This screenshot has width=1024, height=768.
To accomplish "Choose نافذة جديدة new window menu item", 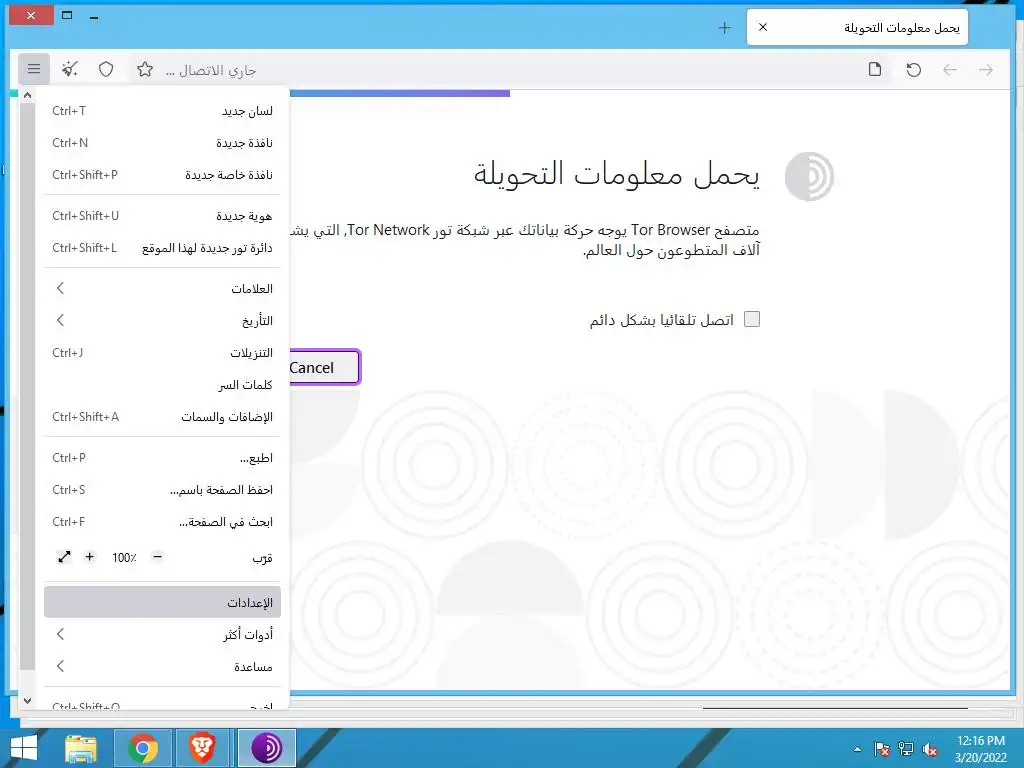I will (x=163, y=142).
